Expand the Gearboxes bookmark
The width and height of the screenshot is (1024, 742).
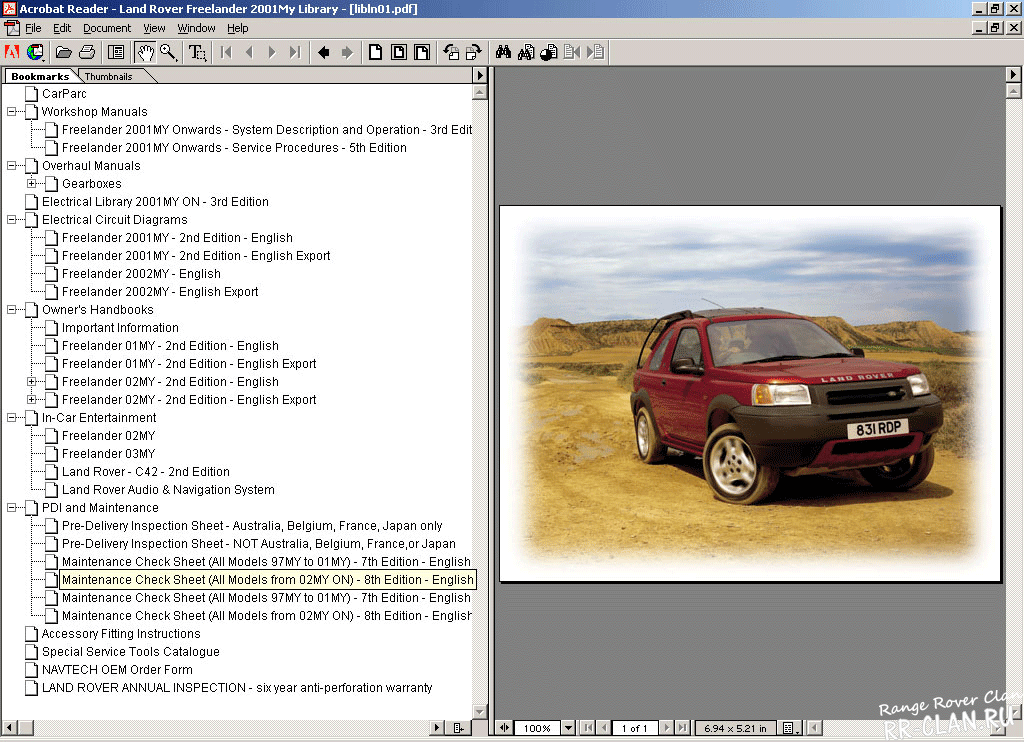32,184
